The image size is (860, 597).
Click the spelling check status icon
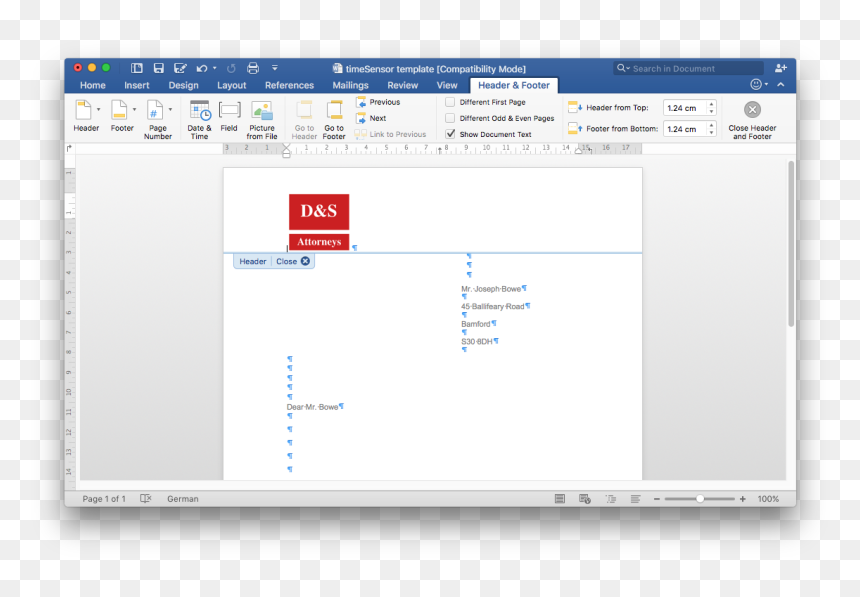coord(145,498)
